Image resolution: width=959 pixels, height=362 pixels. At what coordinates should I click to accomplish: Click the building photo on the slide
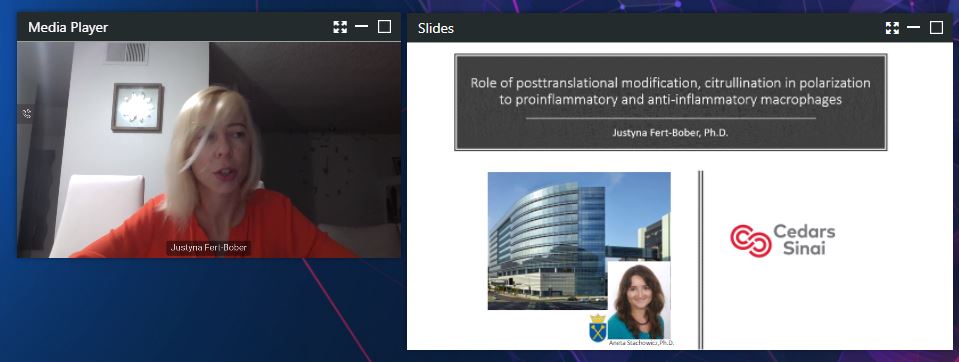click(x=579, y=240)
